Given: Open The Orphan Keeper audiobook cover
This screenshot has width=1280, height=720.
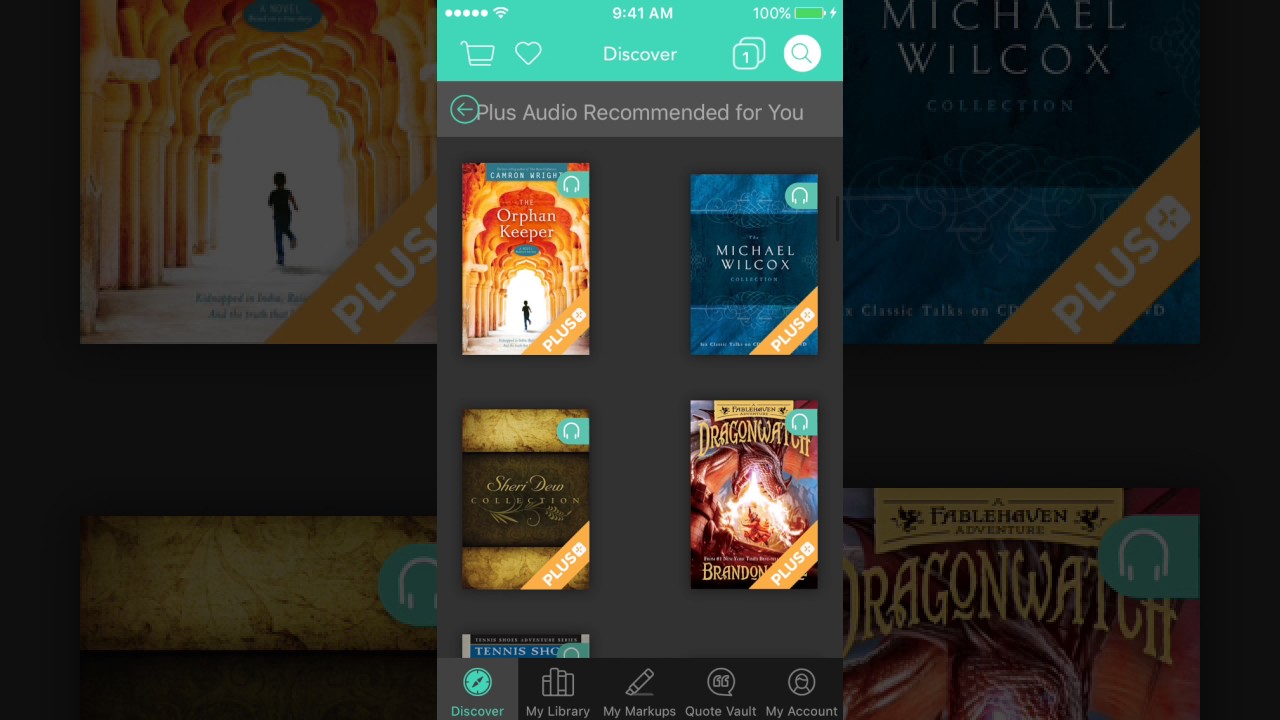Looking at the screenshot, I should coord(525,259).
